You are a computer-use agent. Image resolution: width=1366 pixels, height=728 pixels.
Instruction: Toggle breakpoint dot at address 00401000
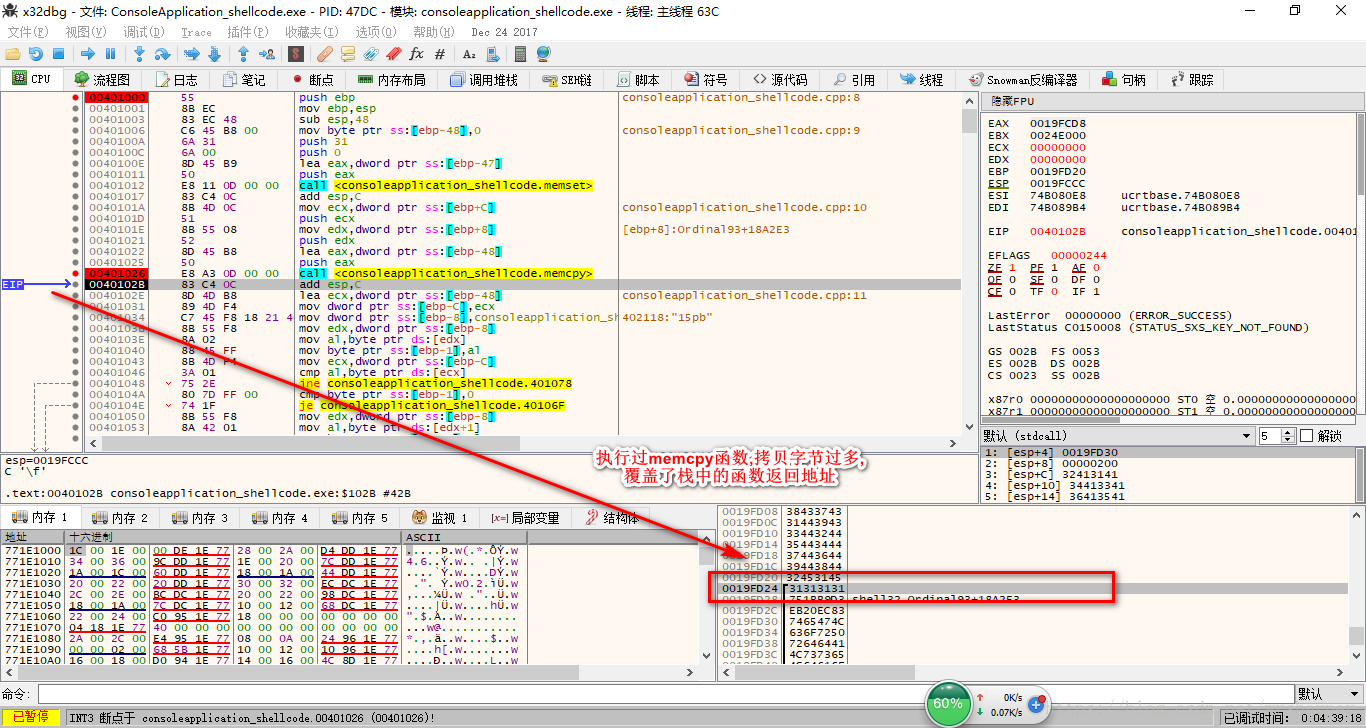[x=75, y=98]
